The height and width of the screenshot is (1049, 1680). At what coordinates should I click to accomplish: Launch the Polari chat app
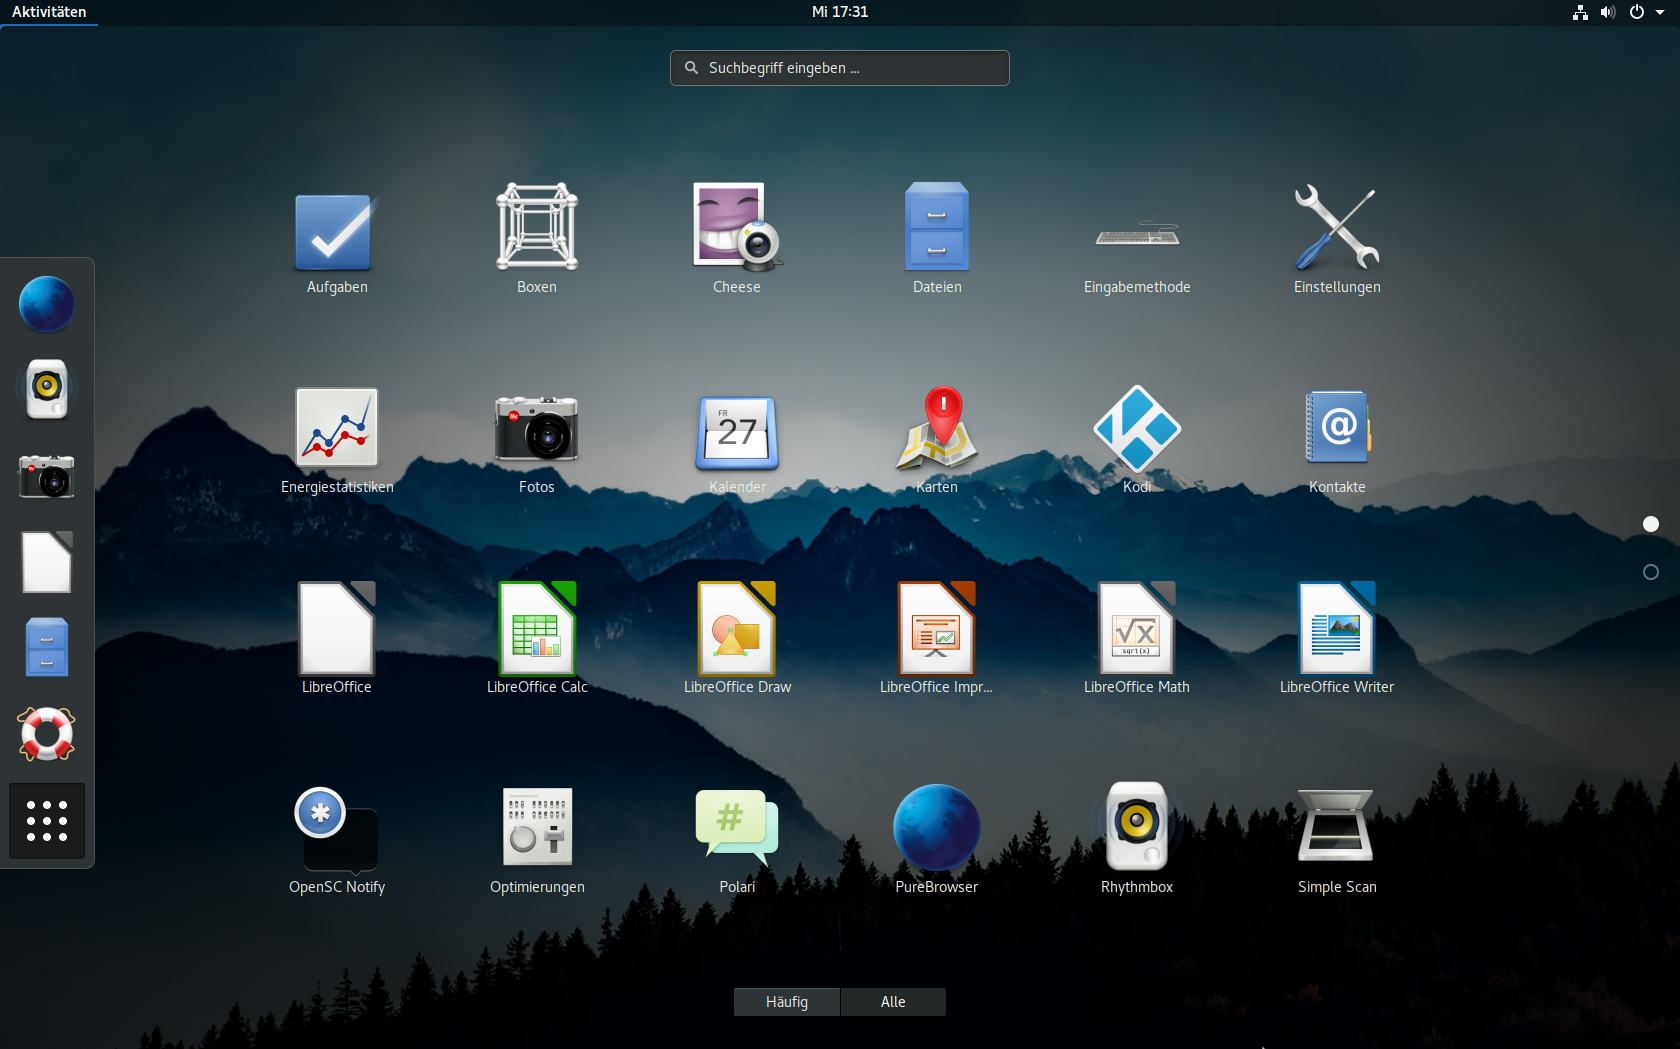(737, 828)
